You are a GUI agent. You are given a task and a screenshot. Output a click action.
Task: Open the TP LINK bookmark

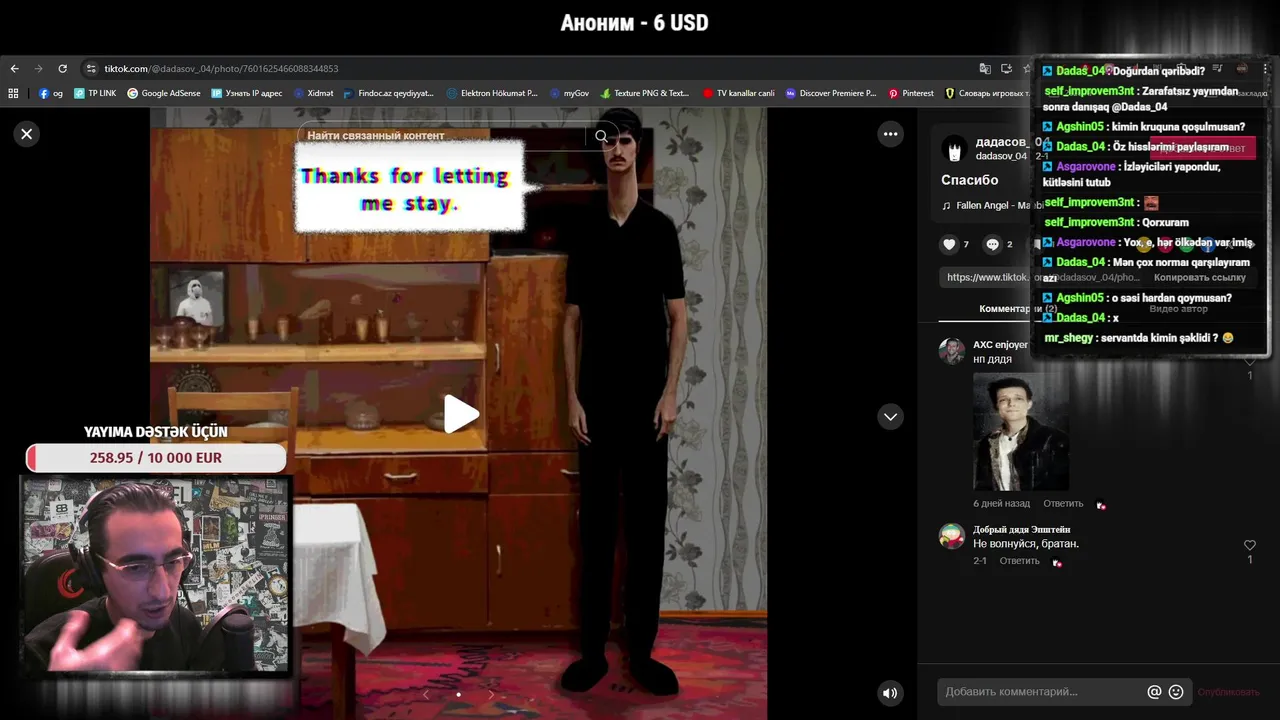click(95, 93)
